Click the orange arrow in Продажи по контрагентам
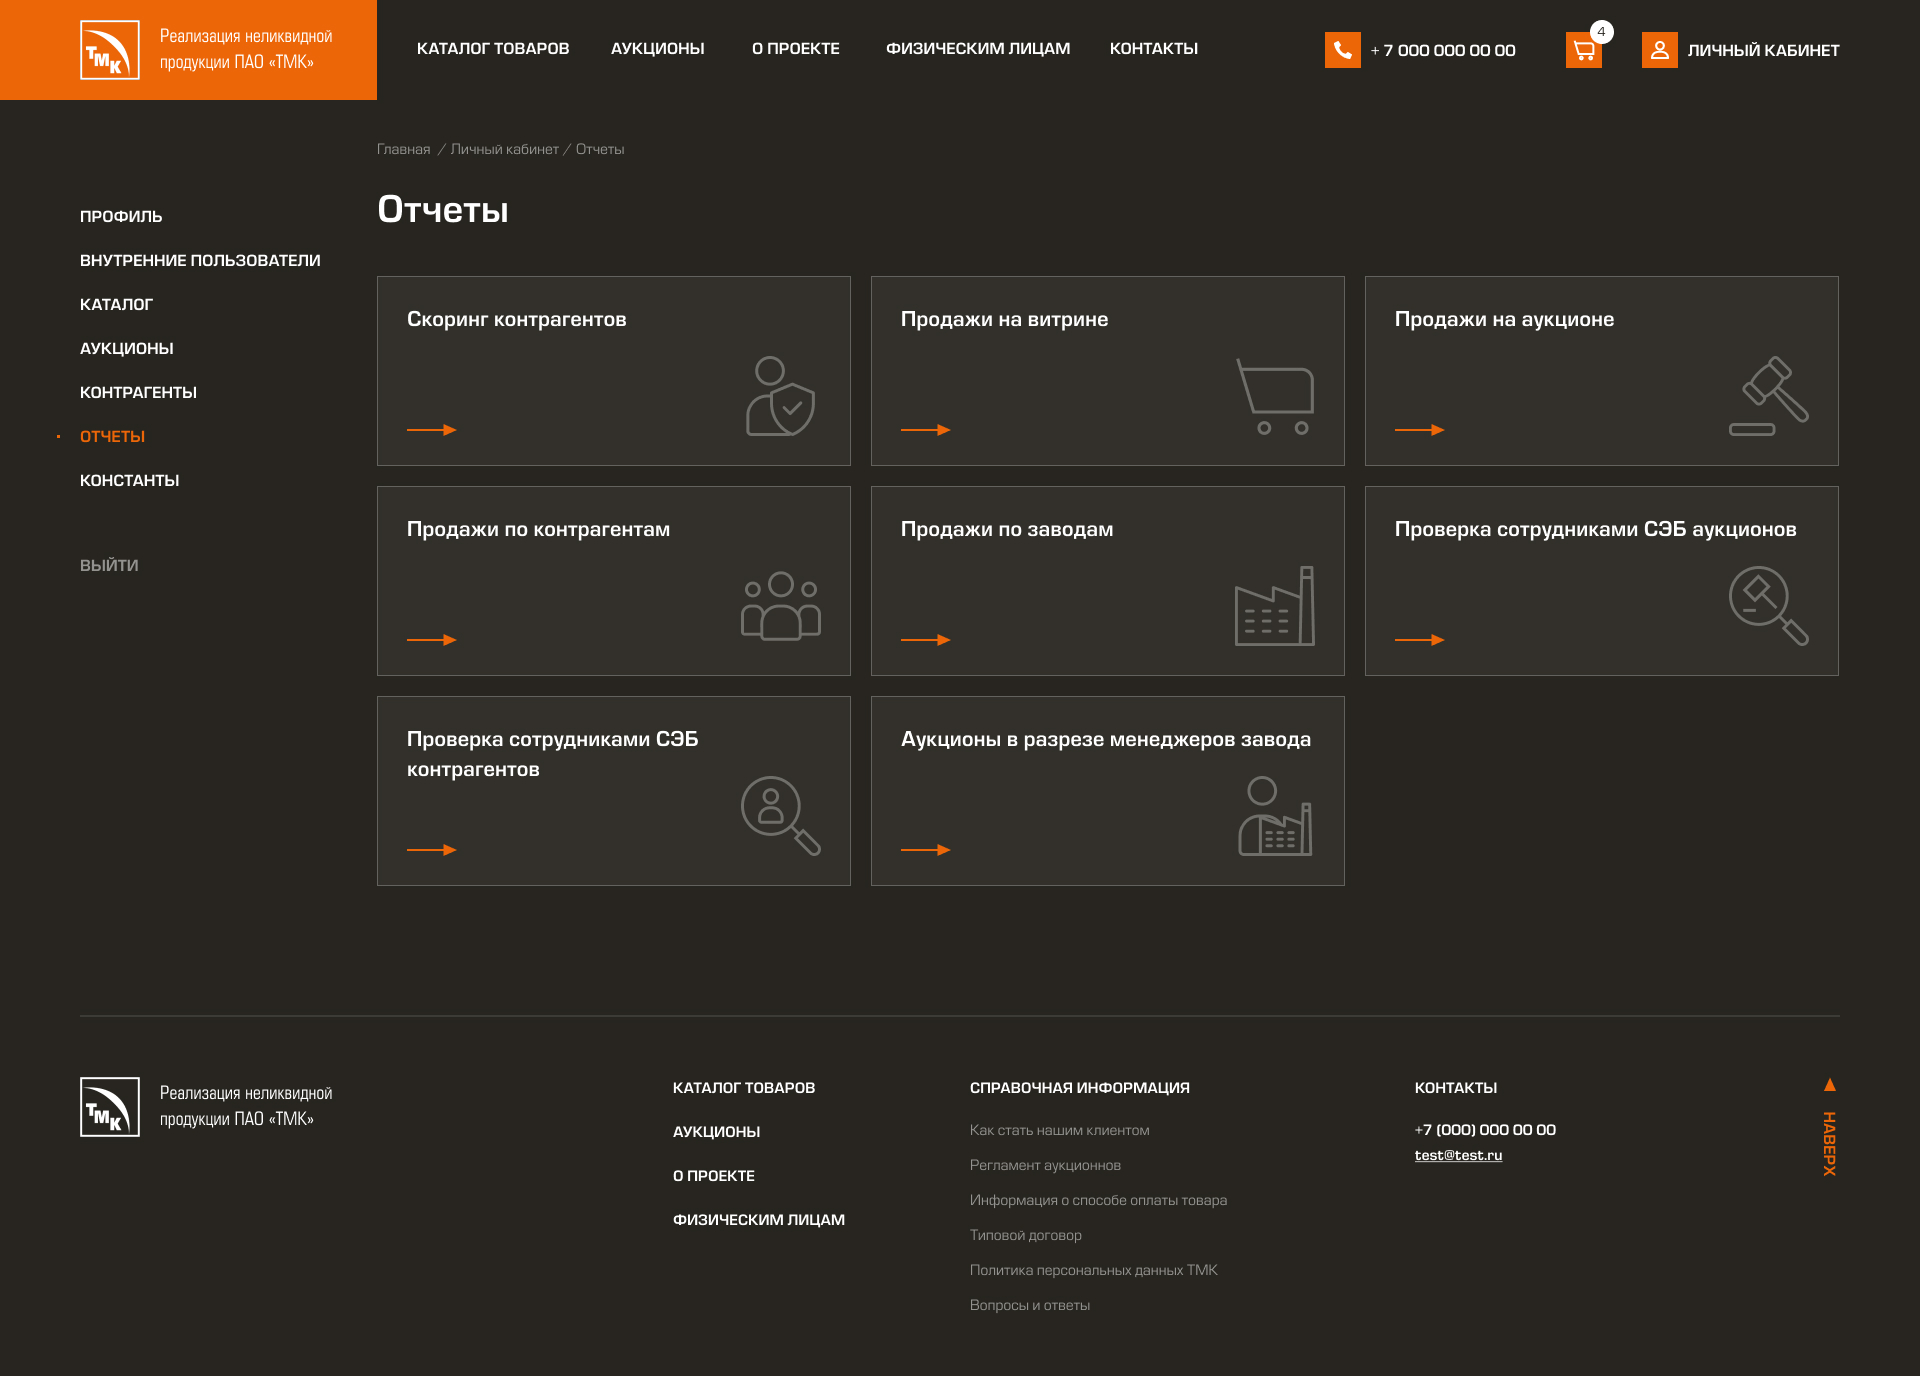The width and height of the screenshot is (1920, 1376). [431, 640]
